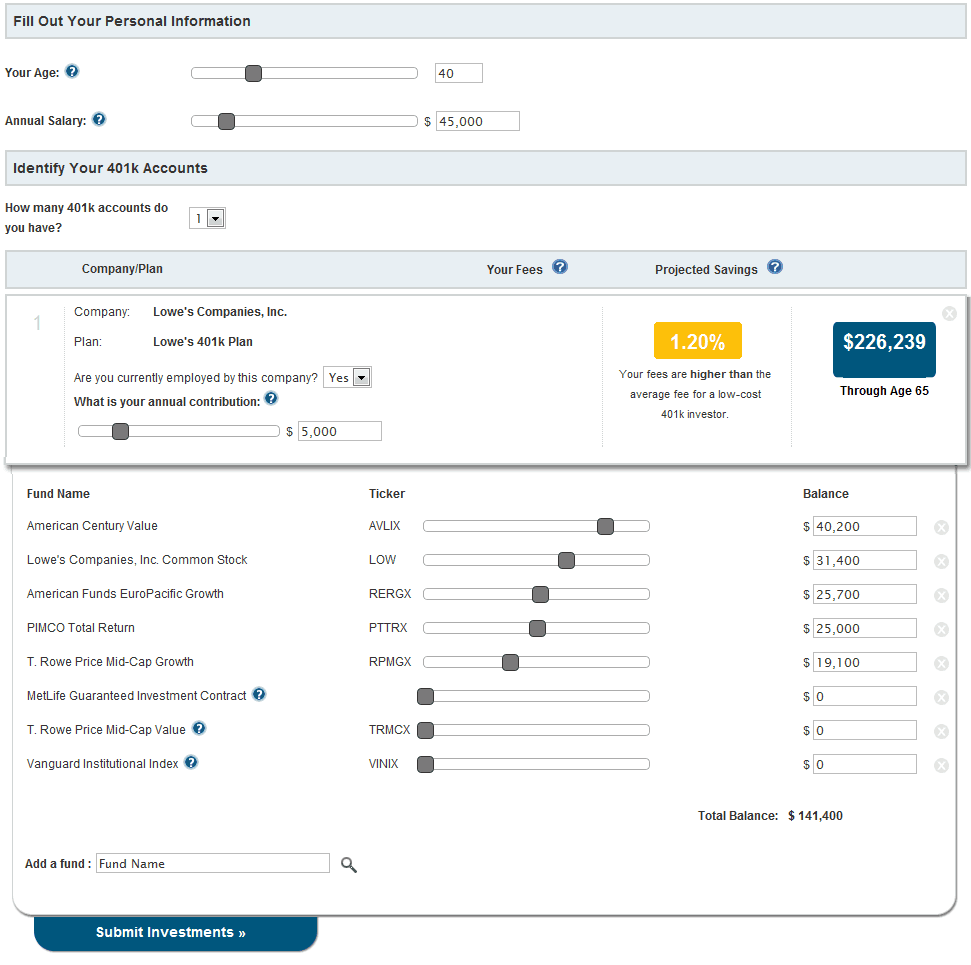Click help icon beside Vanguard Institutional Index

191,762
